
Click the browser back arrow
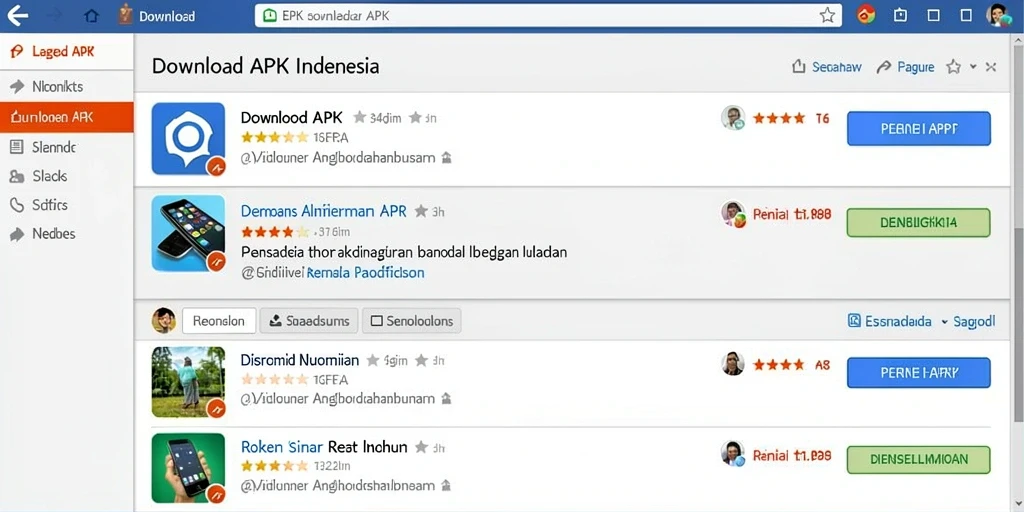click(16, 15)
